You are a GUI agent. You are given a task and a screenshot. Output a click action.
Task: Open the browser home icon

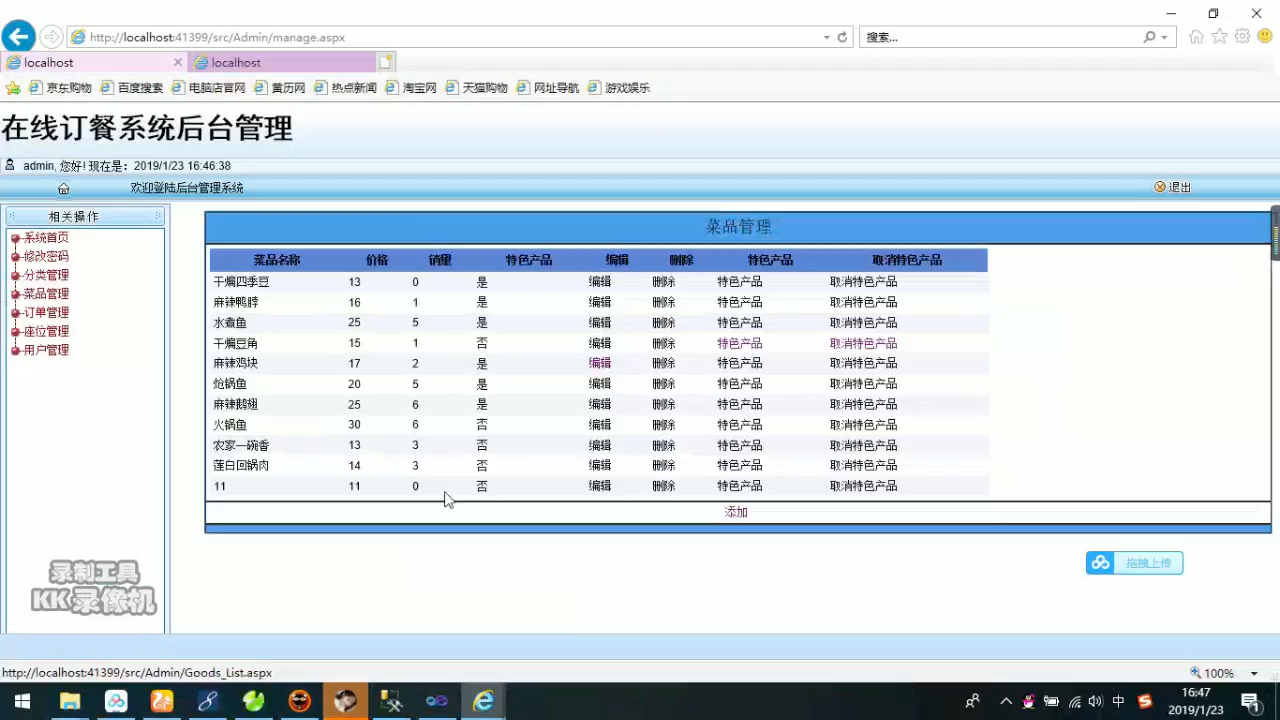click(x=1196, y=37)
